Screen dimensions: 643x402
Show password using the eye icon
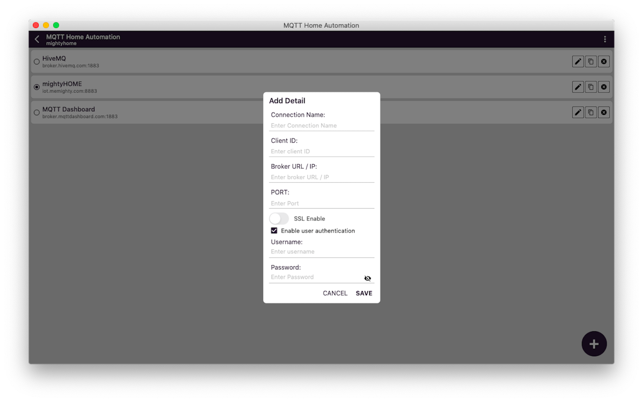(367, 278)
